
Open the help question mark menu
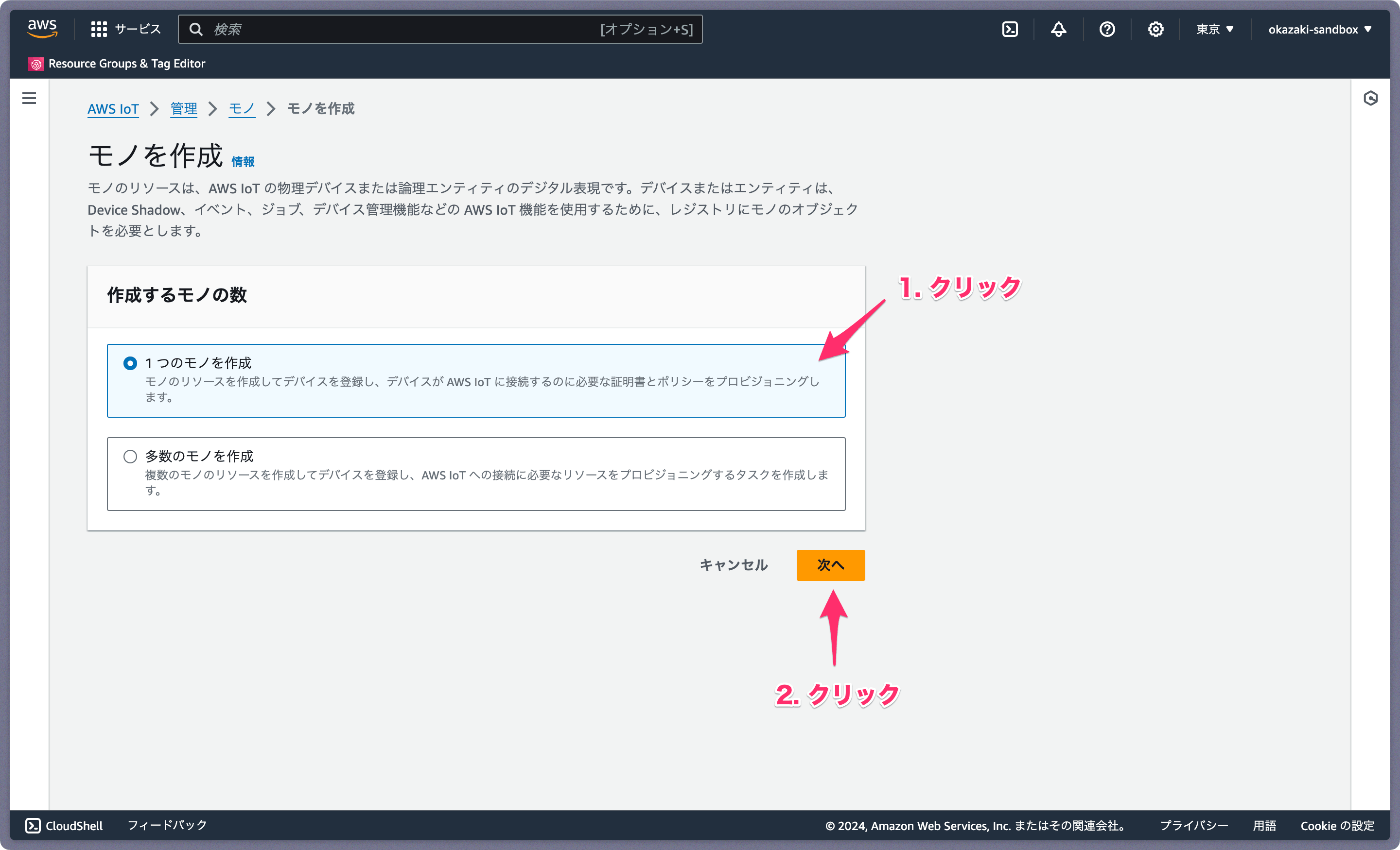[1107, 29]
